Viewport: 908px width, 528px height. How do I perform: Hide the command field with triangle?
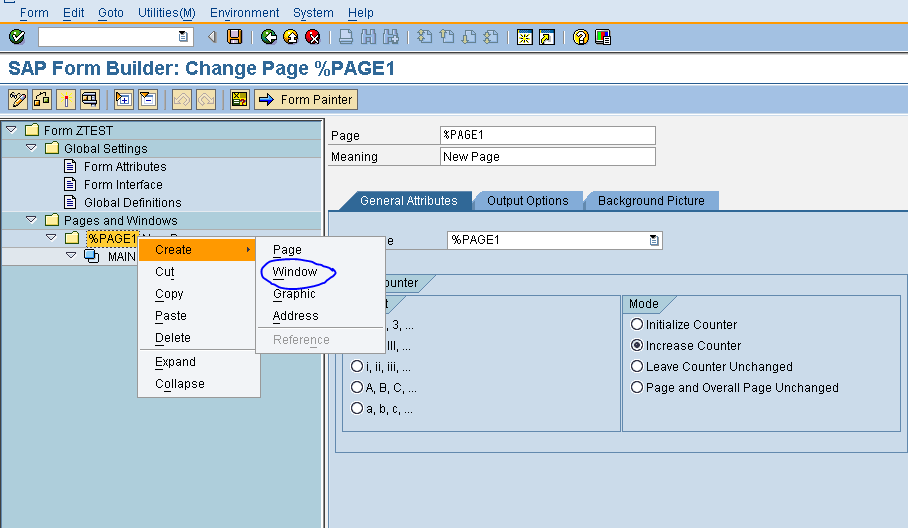(x=212, y=37)
